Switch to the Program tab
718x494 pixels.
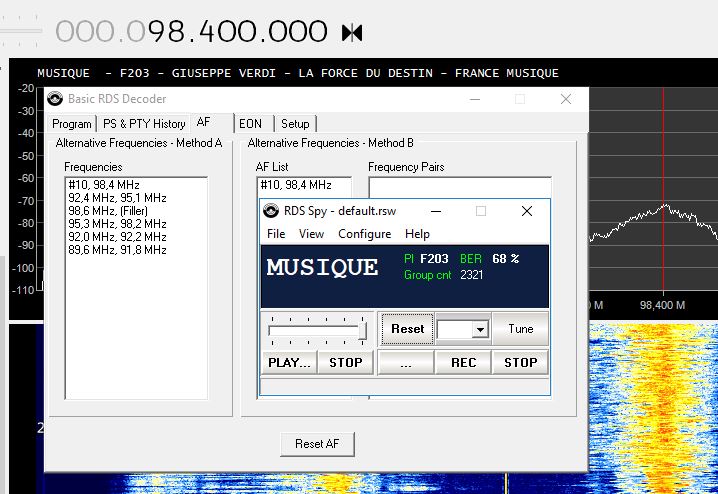pyautogui.click(x=71, y=124)
